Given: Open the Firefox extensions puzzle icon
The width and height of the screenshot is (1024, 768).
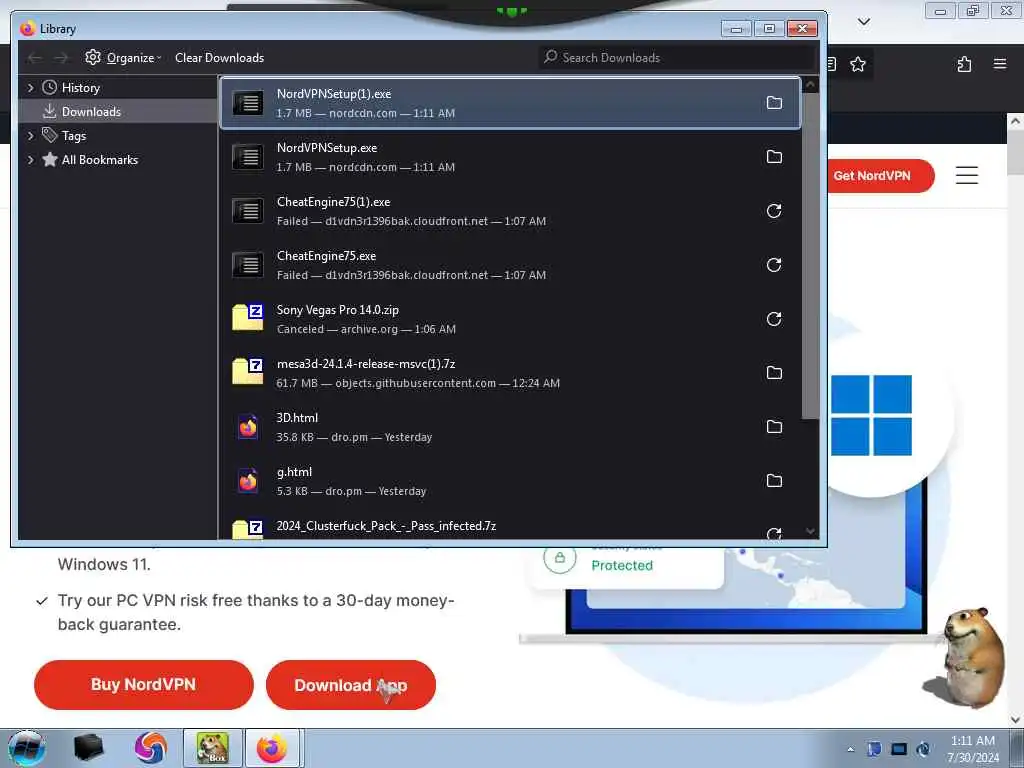Looking at the screenshot, I should pyautogui.click(x=964, y=64).
